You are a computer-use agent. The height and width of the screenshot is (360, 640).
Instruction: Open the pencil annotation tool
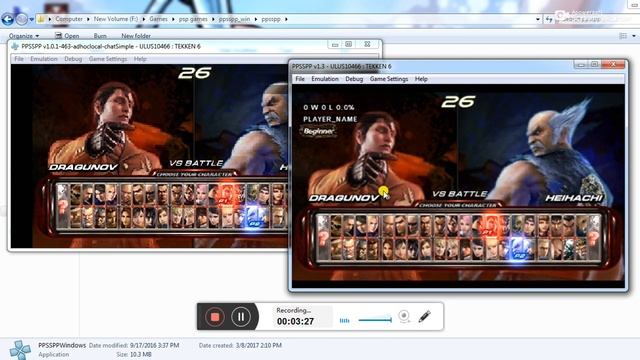424,316
